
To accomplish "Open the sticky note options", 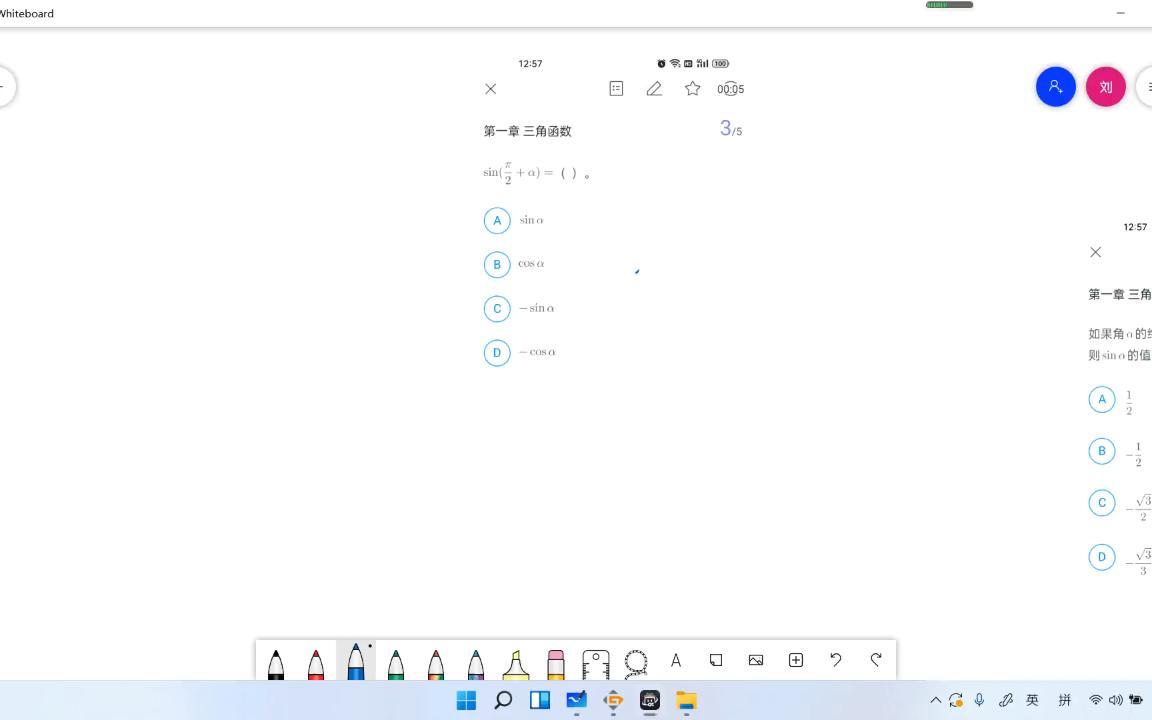I will (716, 660).
